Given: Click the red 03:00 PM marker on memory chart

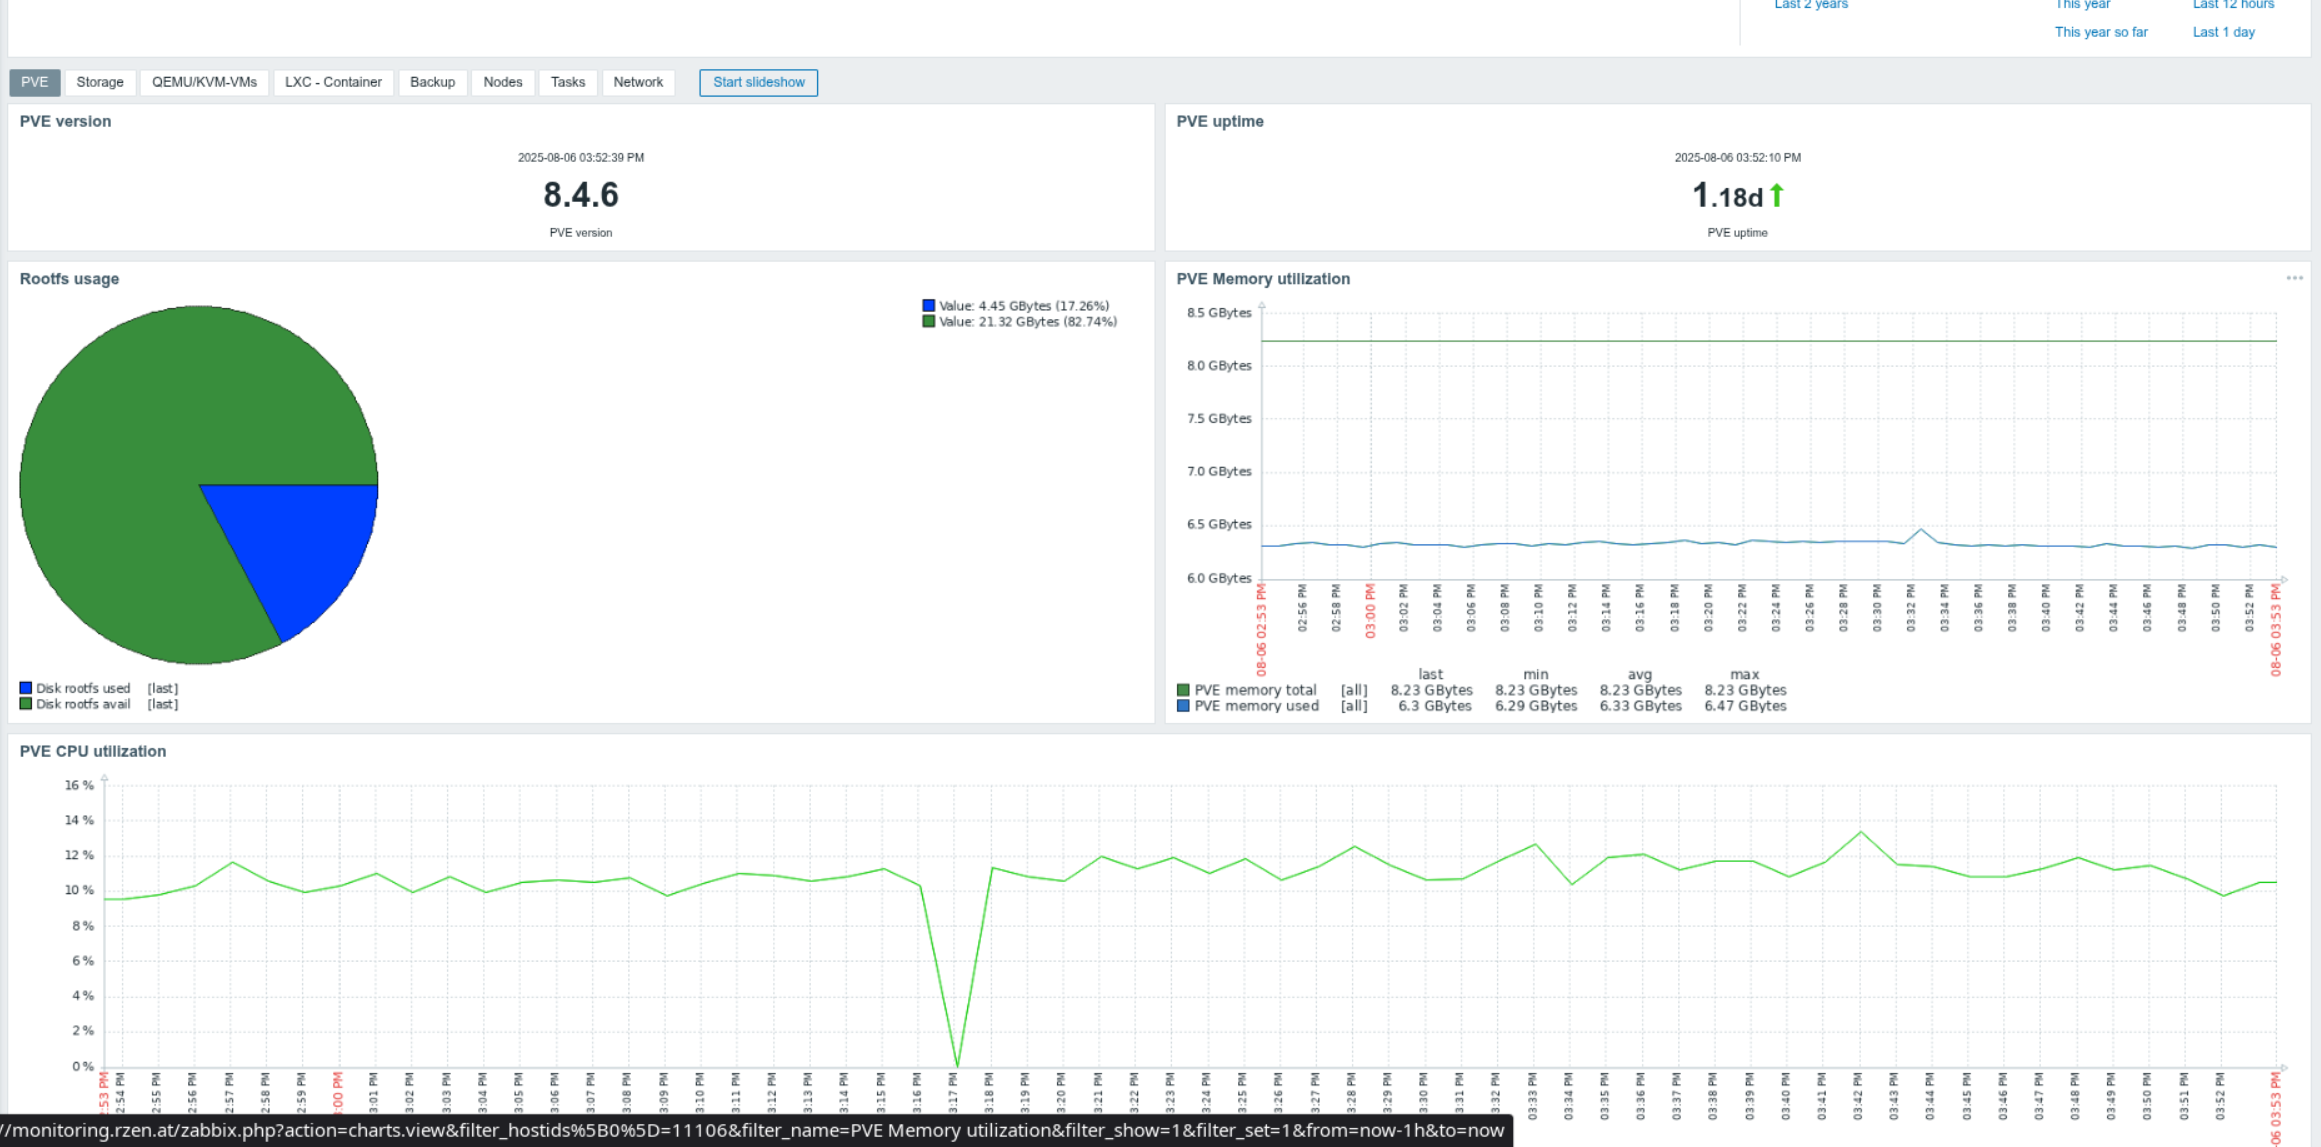Looking at the screenshot, I should click(x=1370, y=610).
